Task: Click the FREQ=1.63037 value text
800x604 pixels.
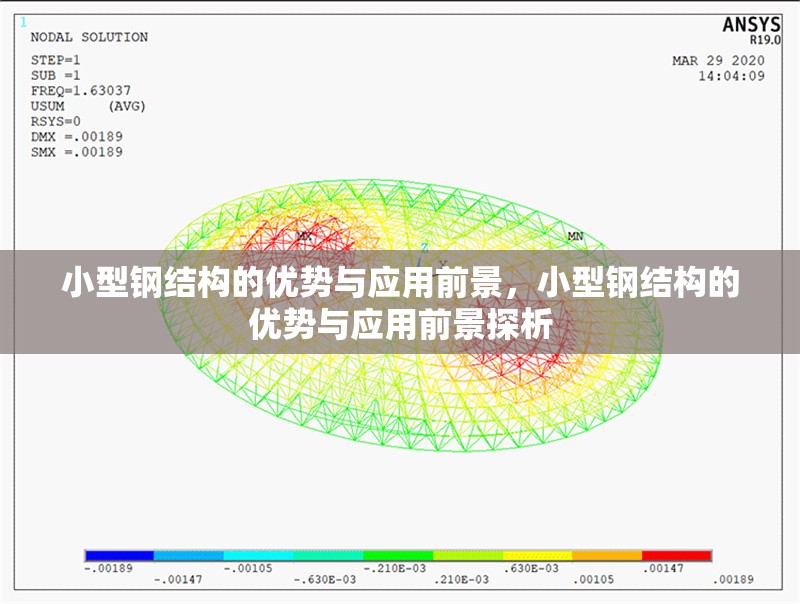Action: (x=81, y=90)
